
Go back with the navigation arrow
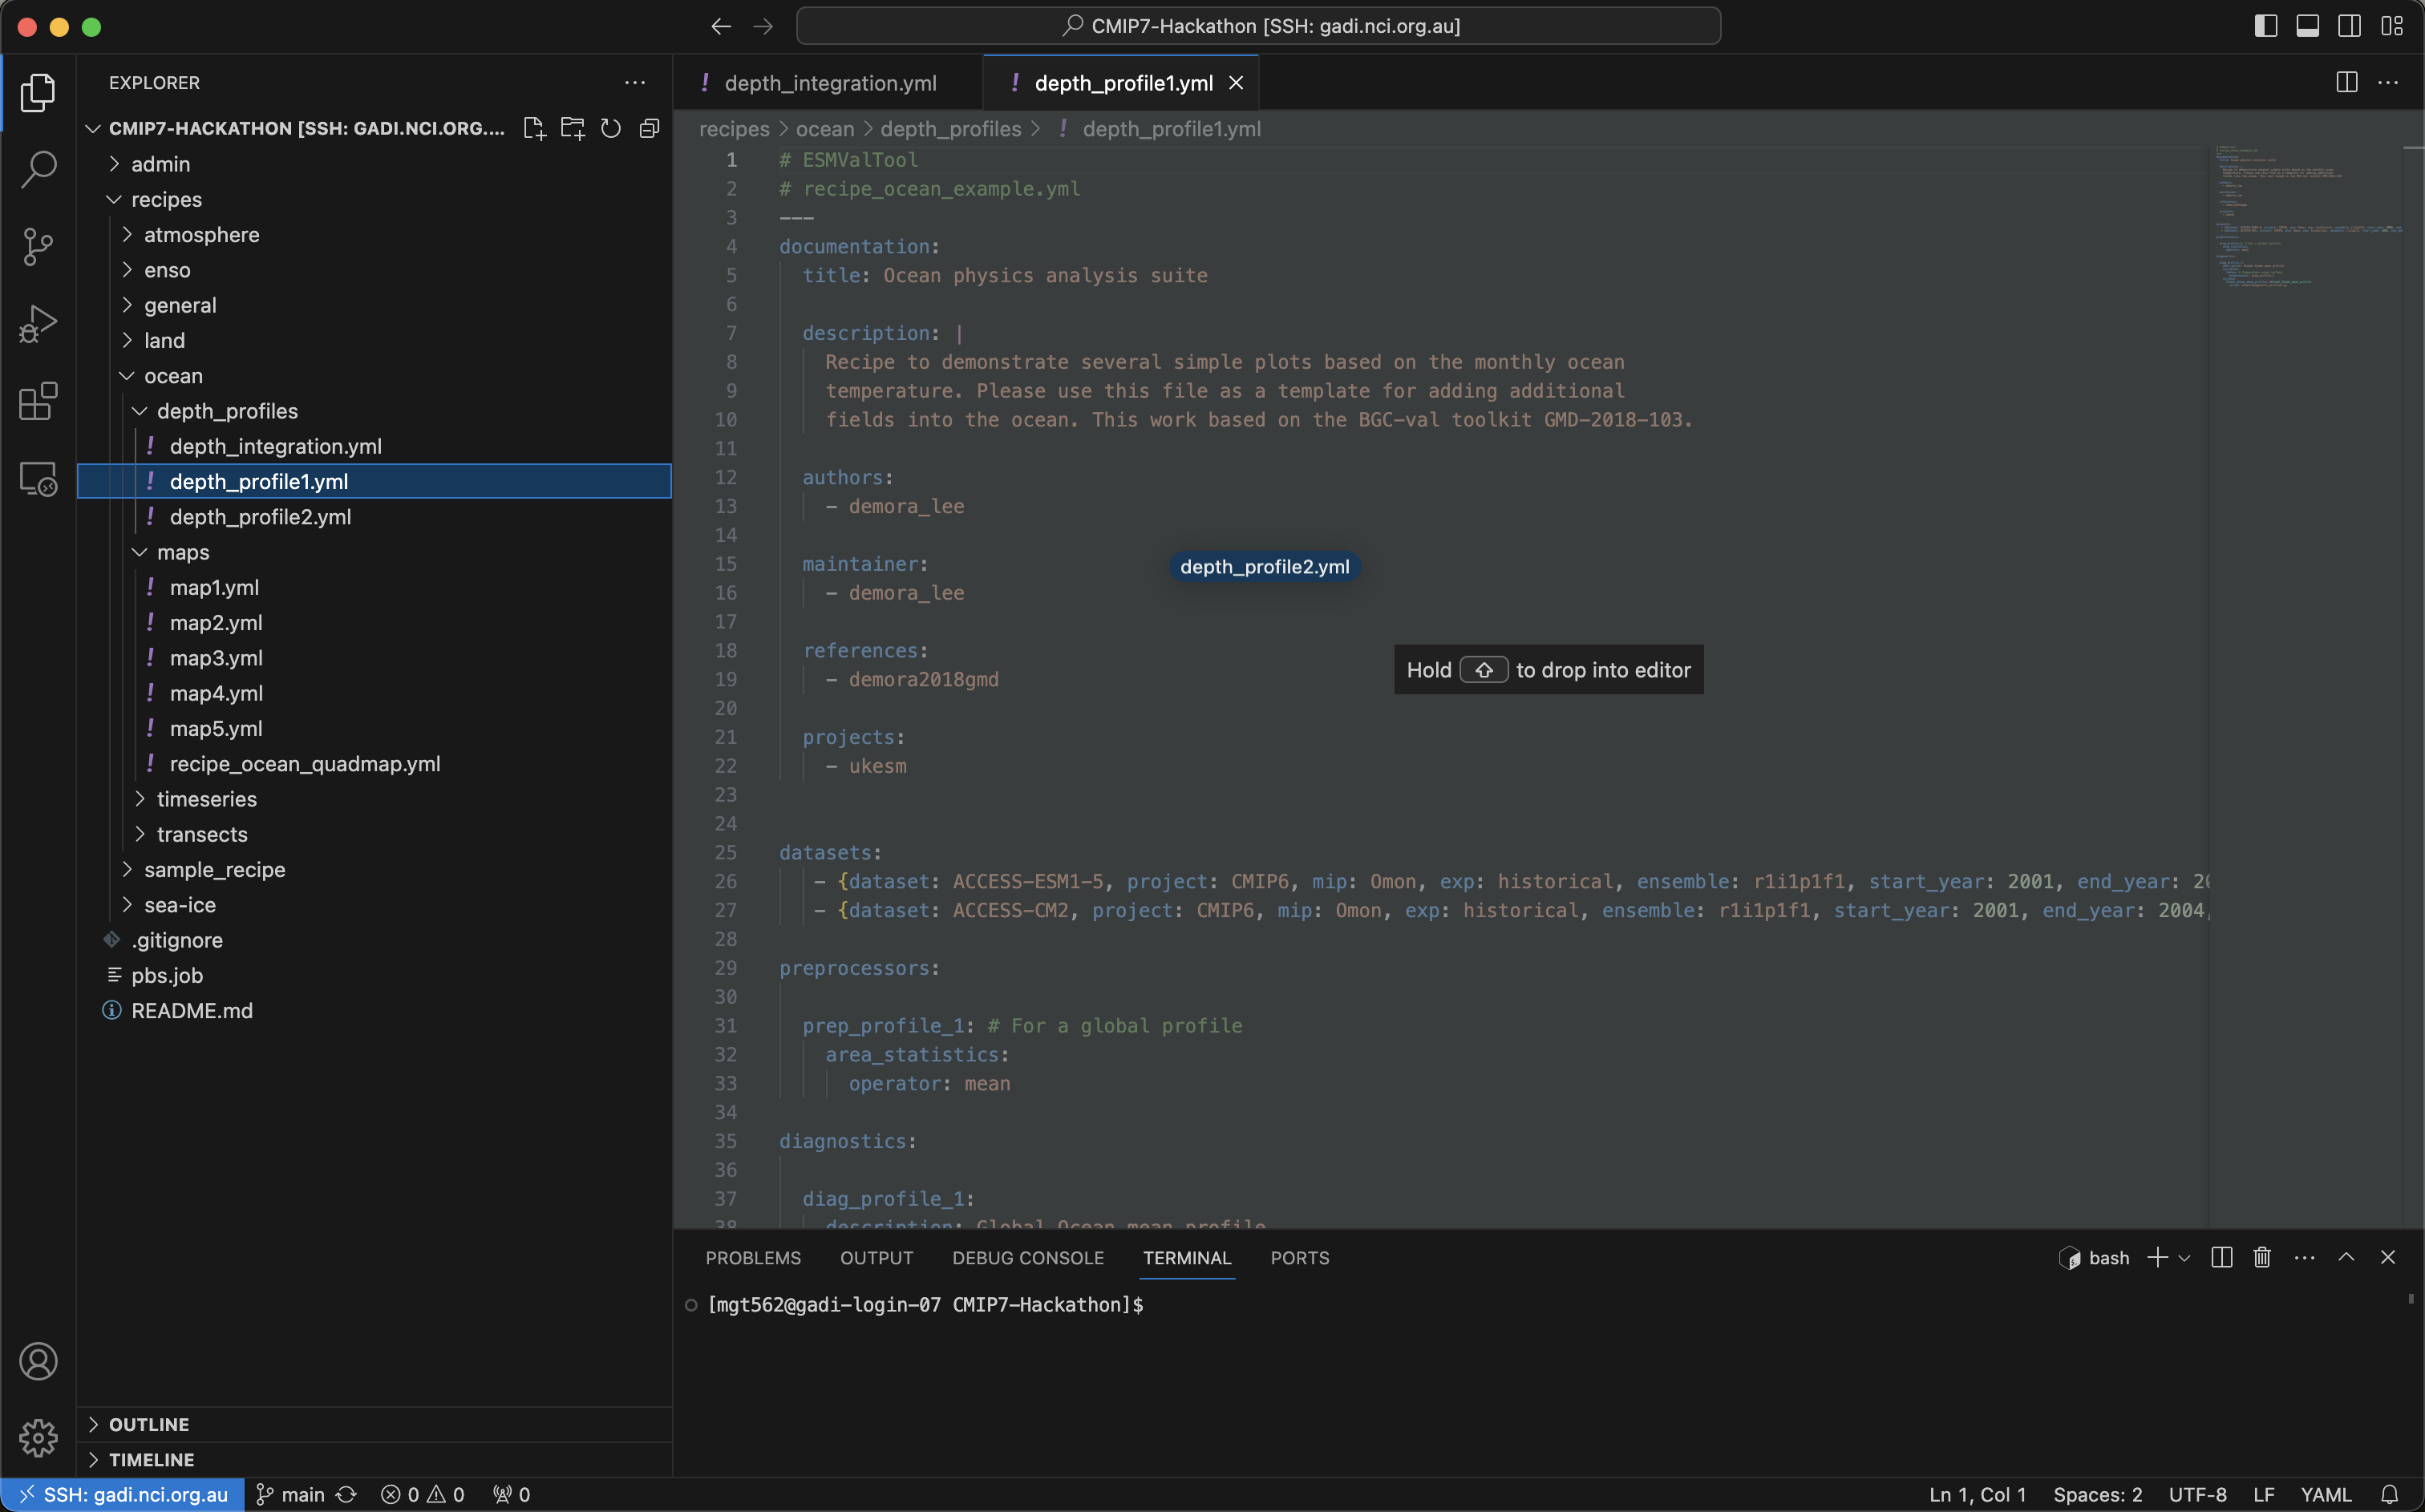point(721,26)
